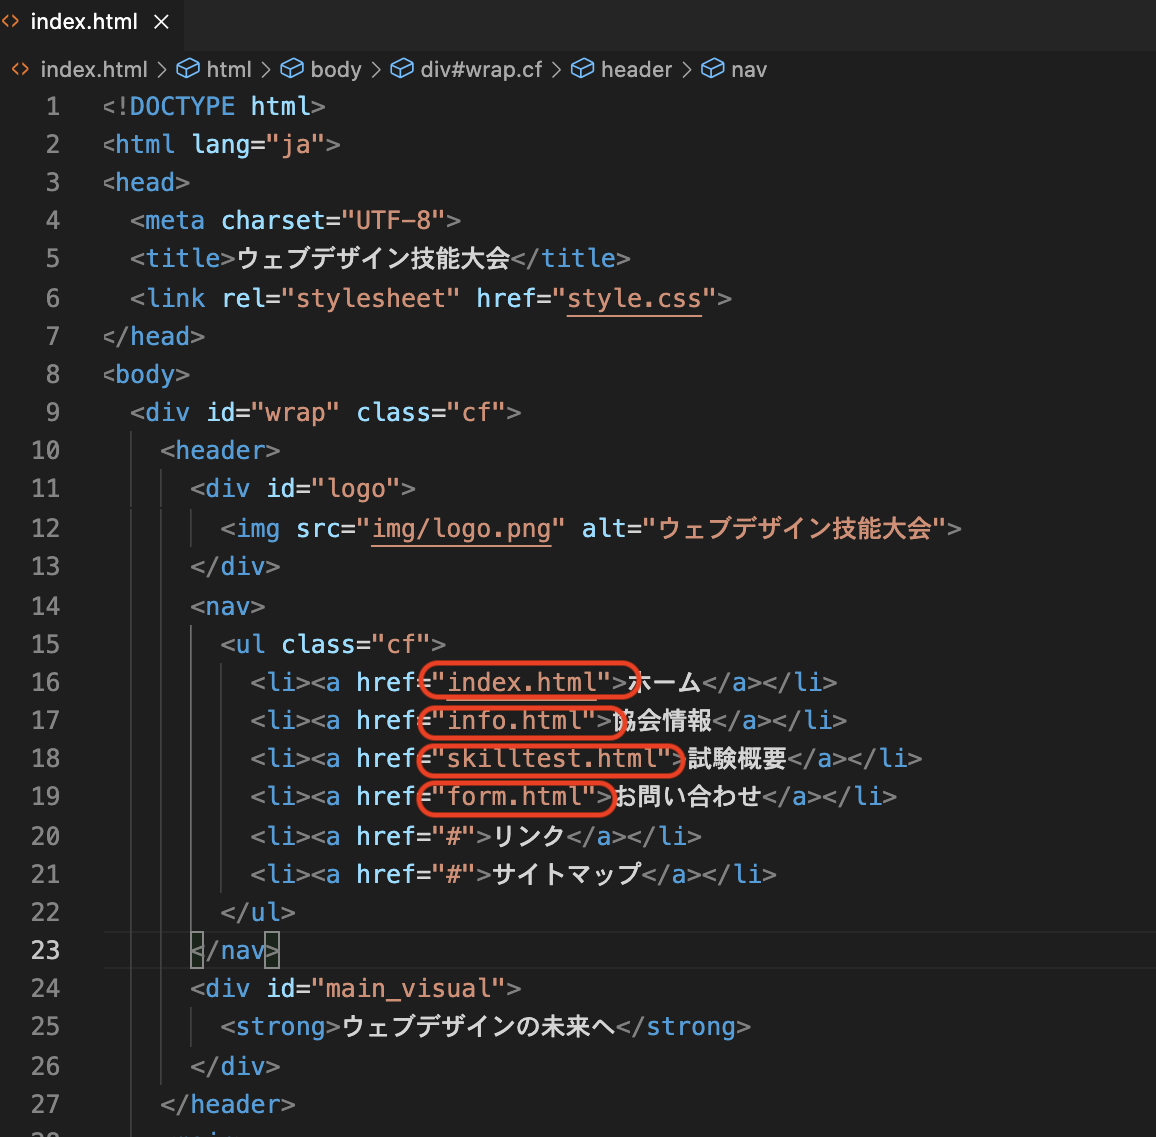Click id="logo" on line 11

333,489
